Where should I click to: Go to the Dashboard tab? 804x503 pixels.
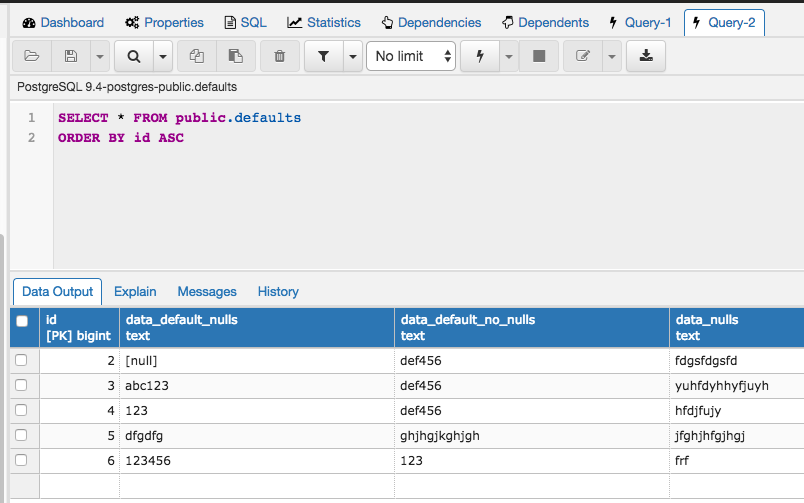point(63,22)
